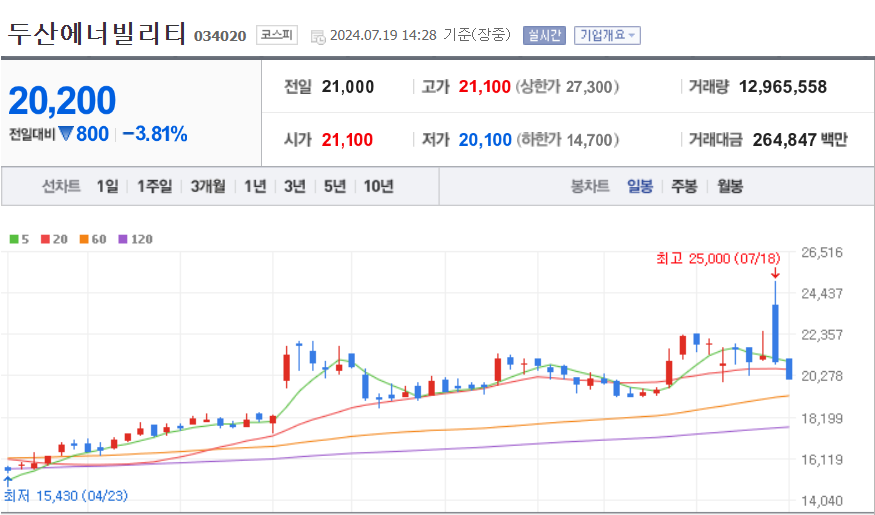Click the green 5-day moving average swatch
875x515 pixels.
coord(14,239)
